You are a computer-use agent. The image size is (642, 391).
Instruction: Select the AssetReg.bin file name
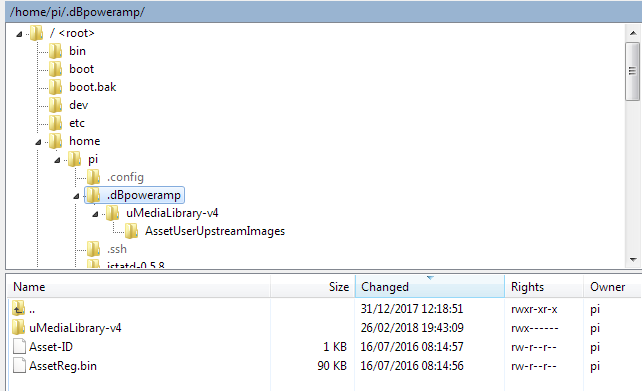click(x=63, y=366)
